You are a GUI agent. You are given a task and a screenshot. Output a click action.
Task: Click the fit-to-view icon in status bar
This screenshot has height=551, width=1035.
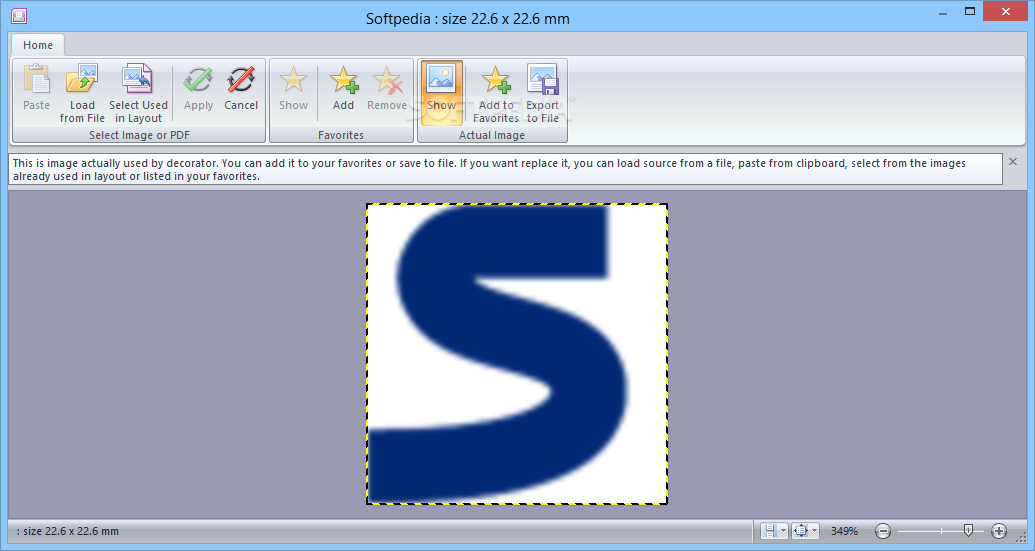coord(801,531)
